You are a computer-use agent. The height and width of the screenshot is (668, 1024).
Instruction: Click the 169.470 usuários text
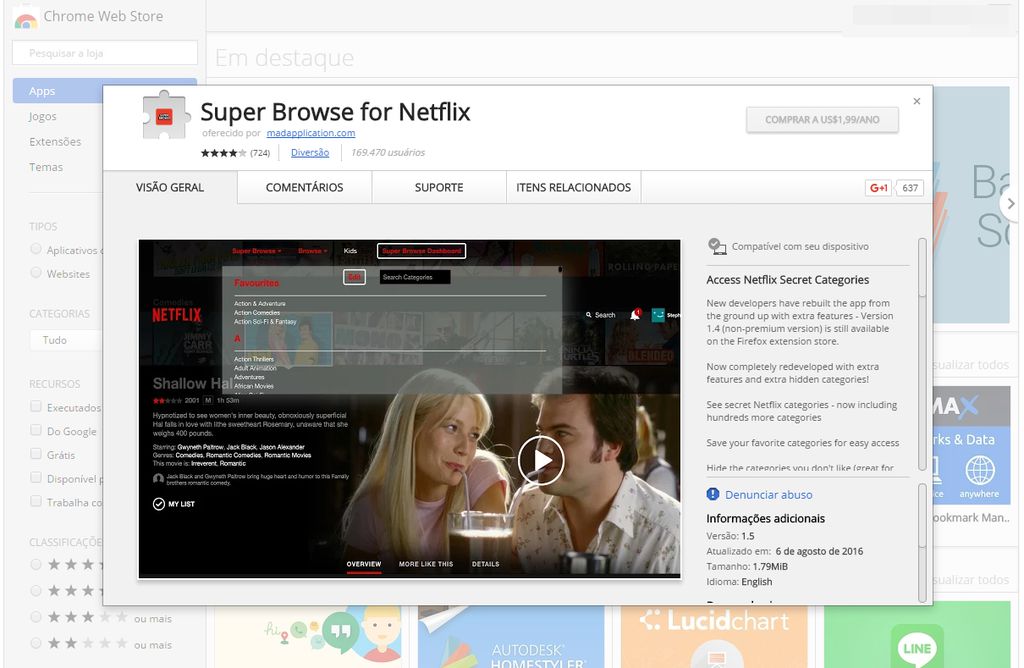(388, 153)
